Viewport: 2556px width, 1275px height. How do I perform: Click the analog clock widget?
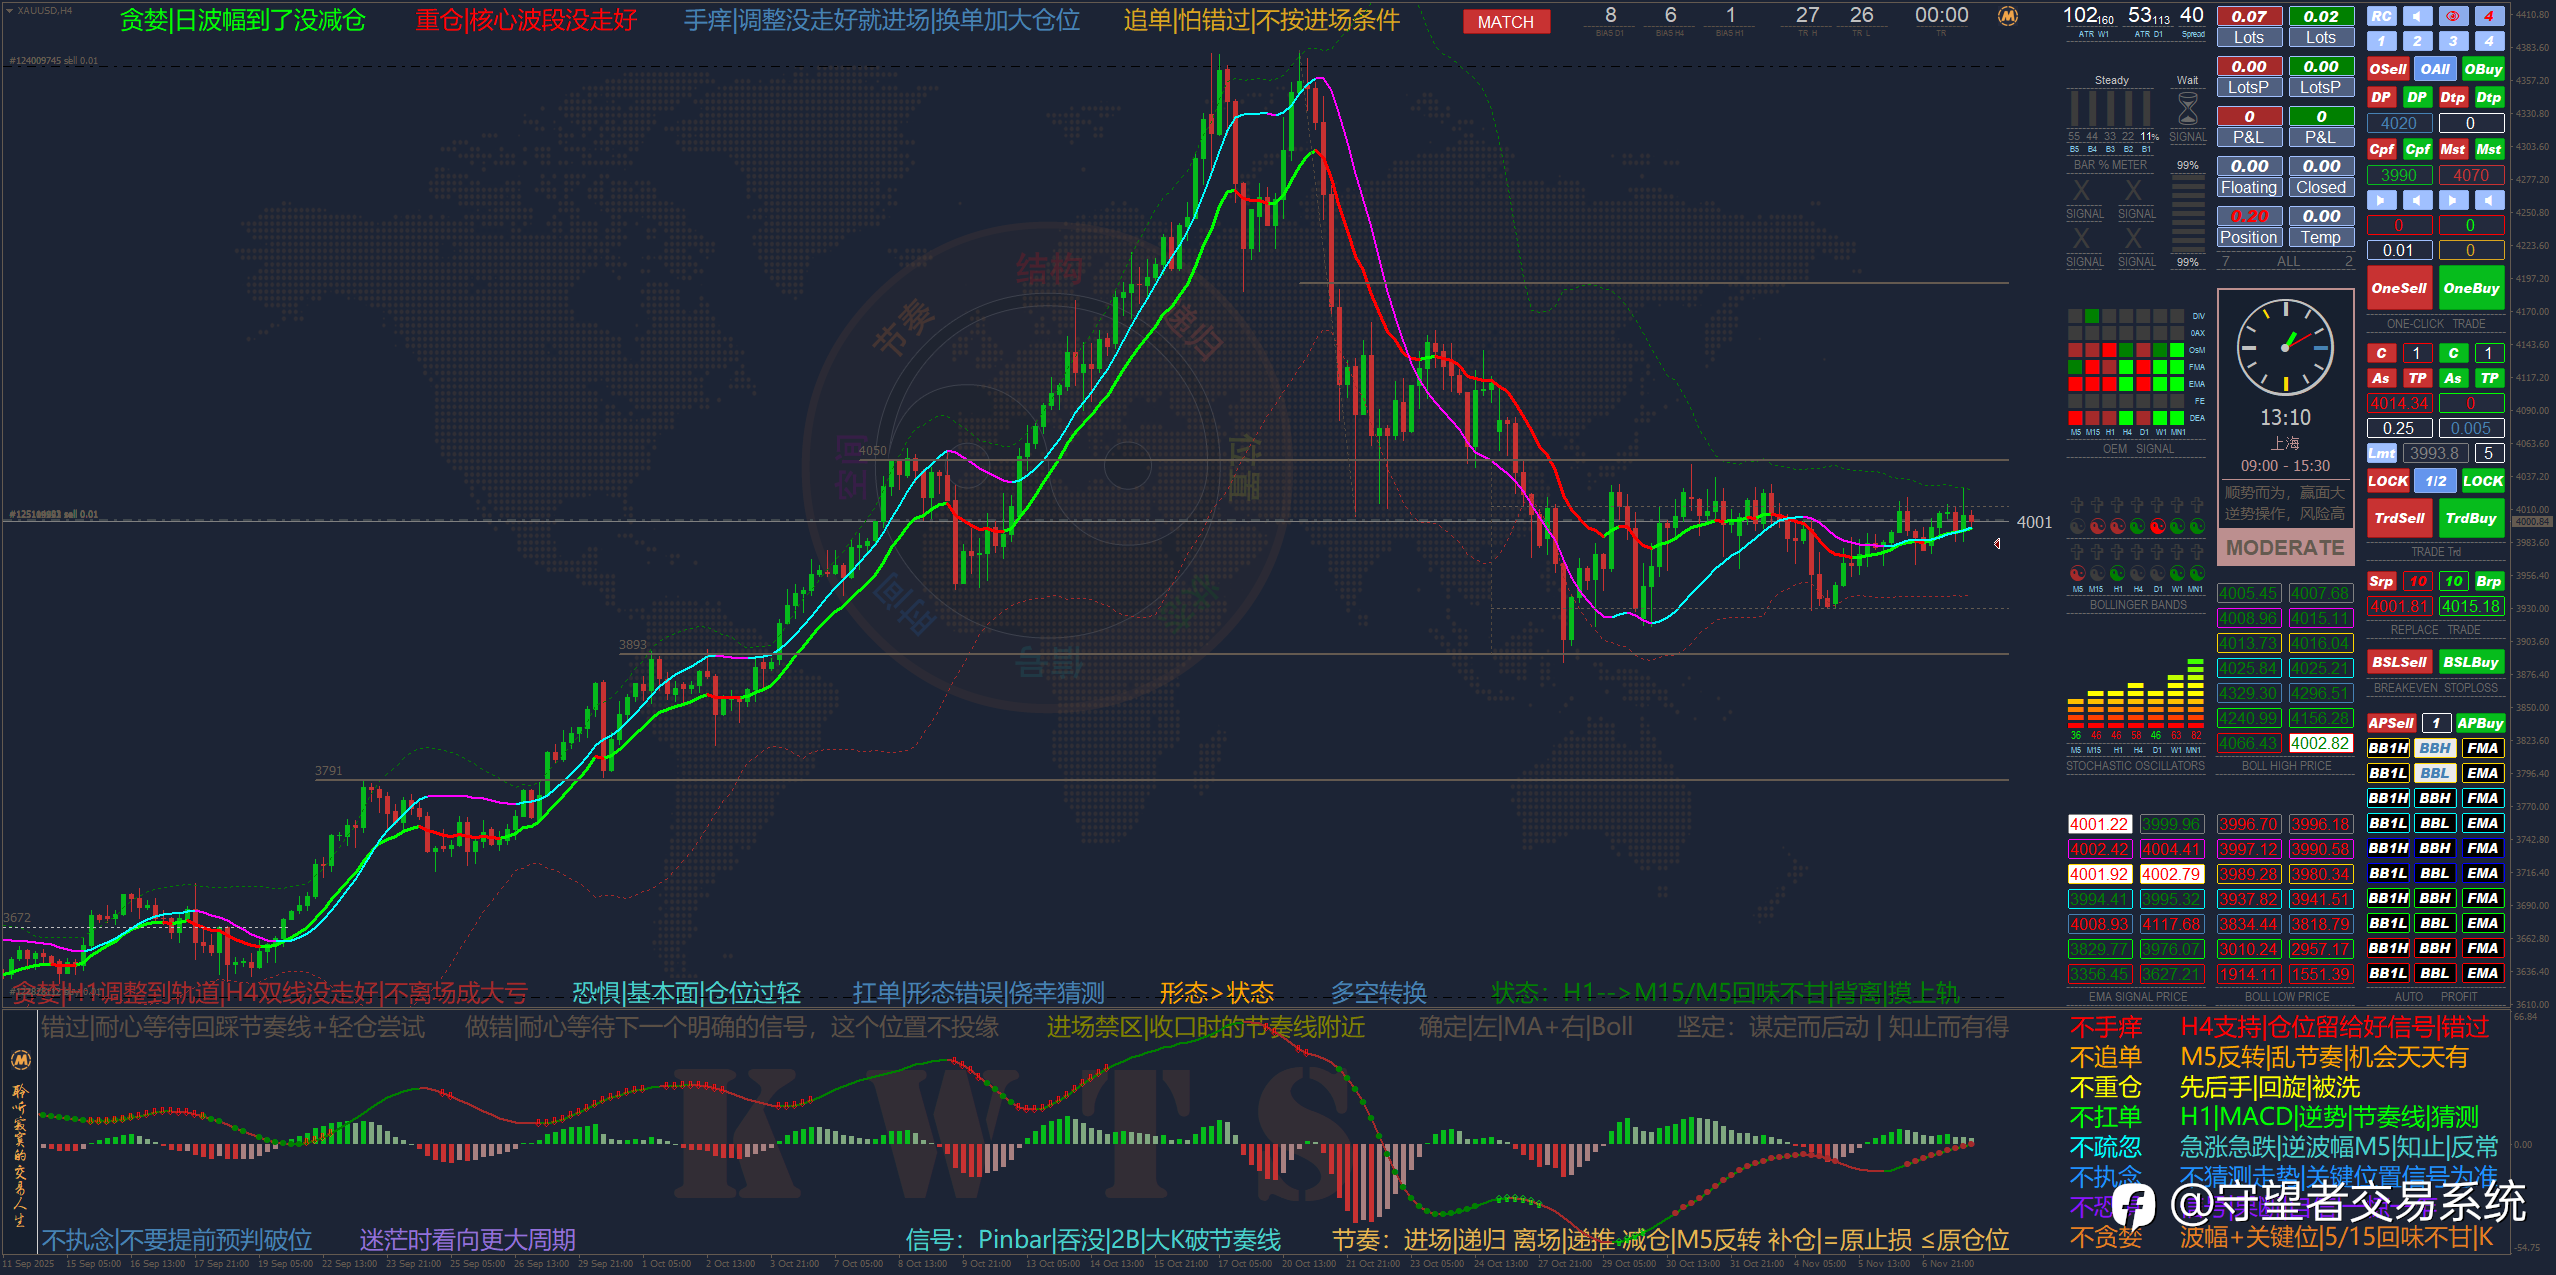(x=2285, y=347)
